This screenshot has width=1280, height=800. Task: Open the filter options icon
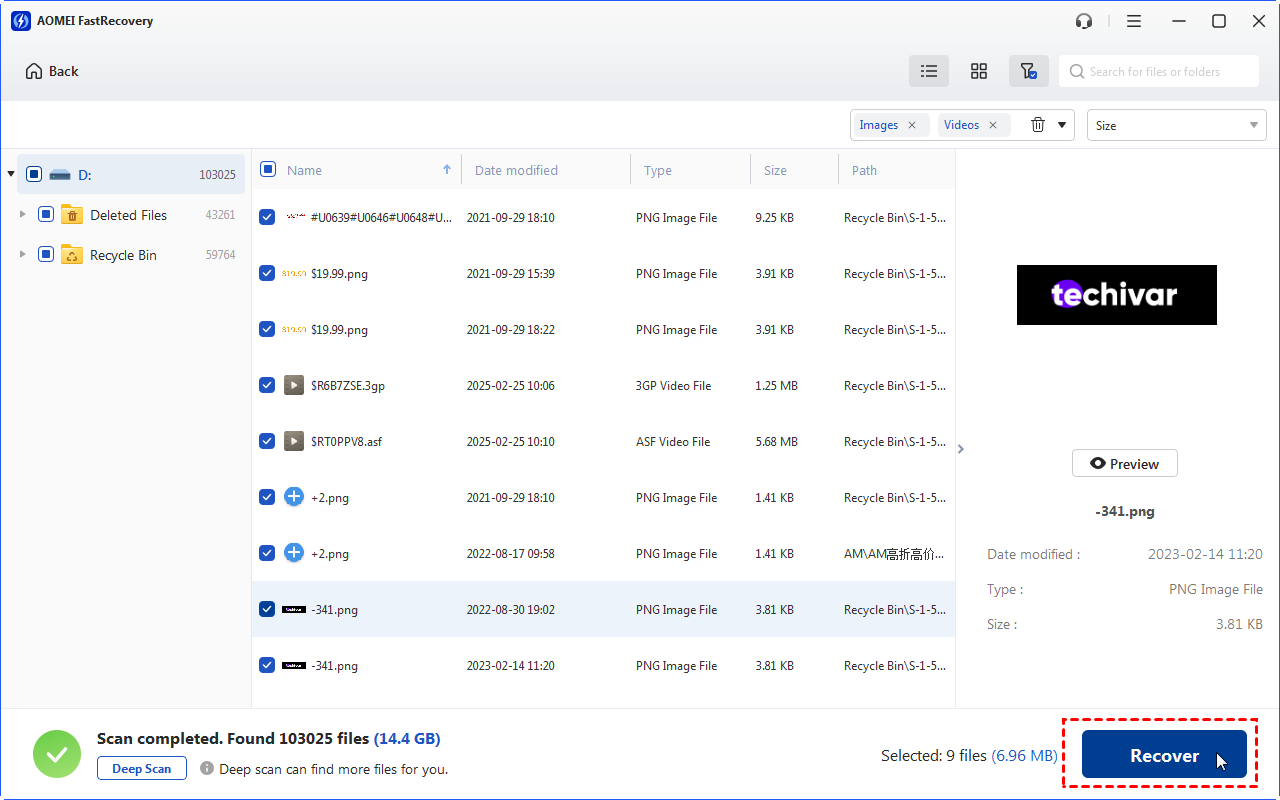(1028, 71)
